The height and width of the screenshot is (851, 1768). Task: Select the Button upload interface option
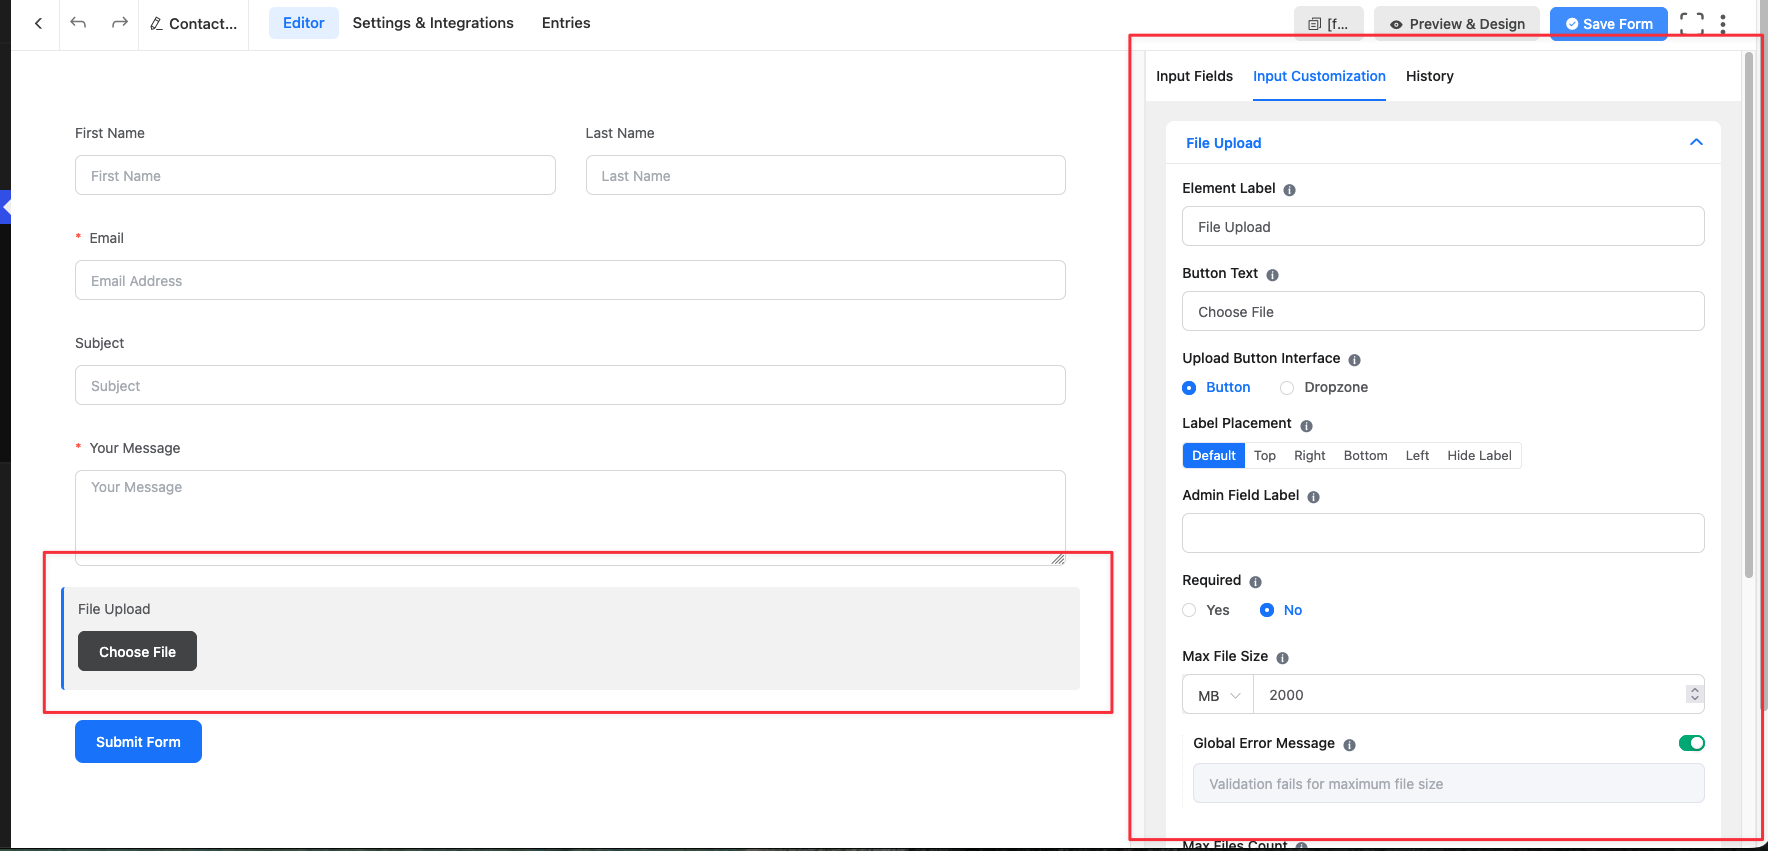[x=1216, y=387]
